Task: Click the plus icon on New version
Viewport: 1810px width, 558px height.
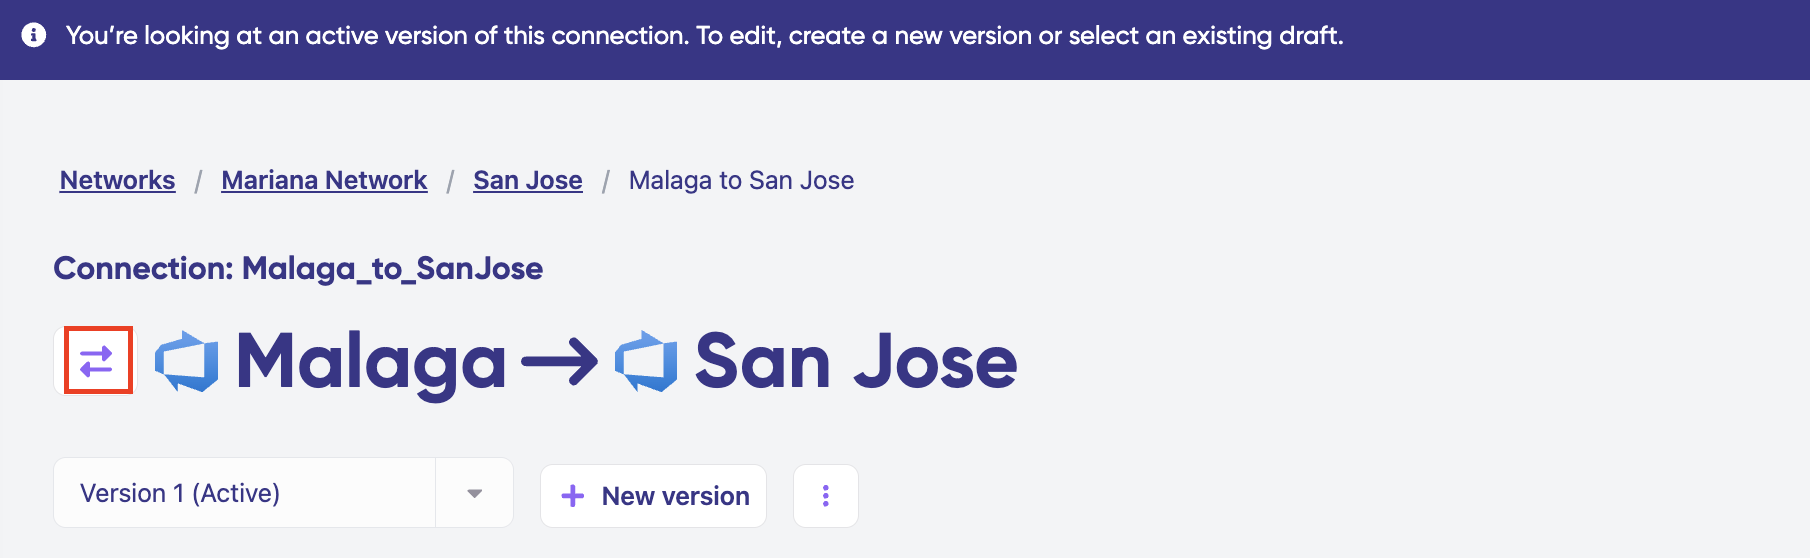Action: coord(573,496)
